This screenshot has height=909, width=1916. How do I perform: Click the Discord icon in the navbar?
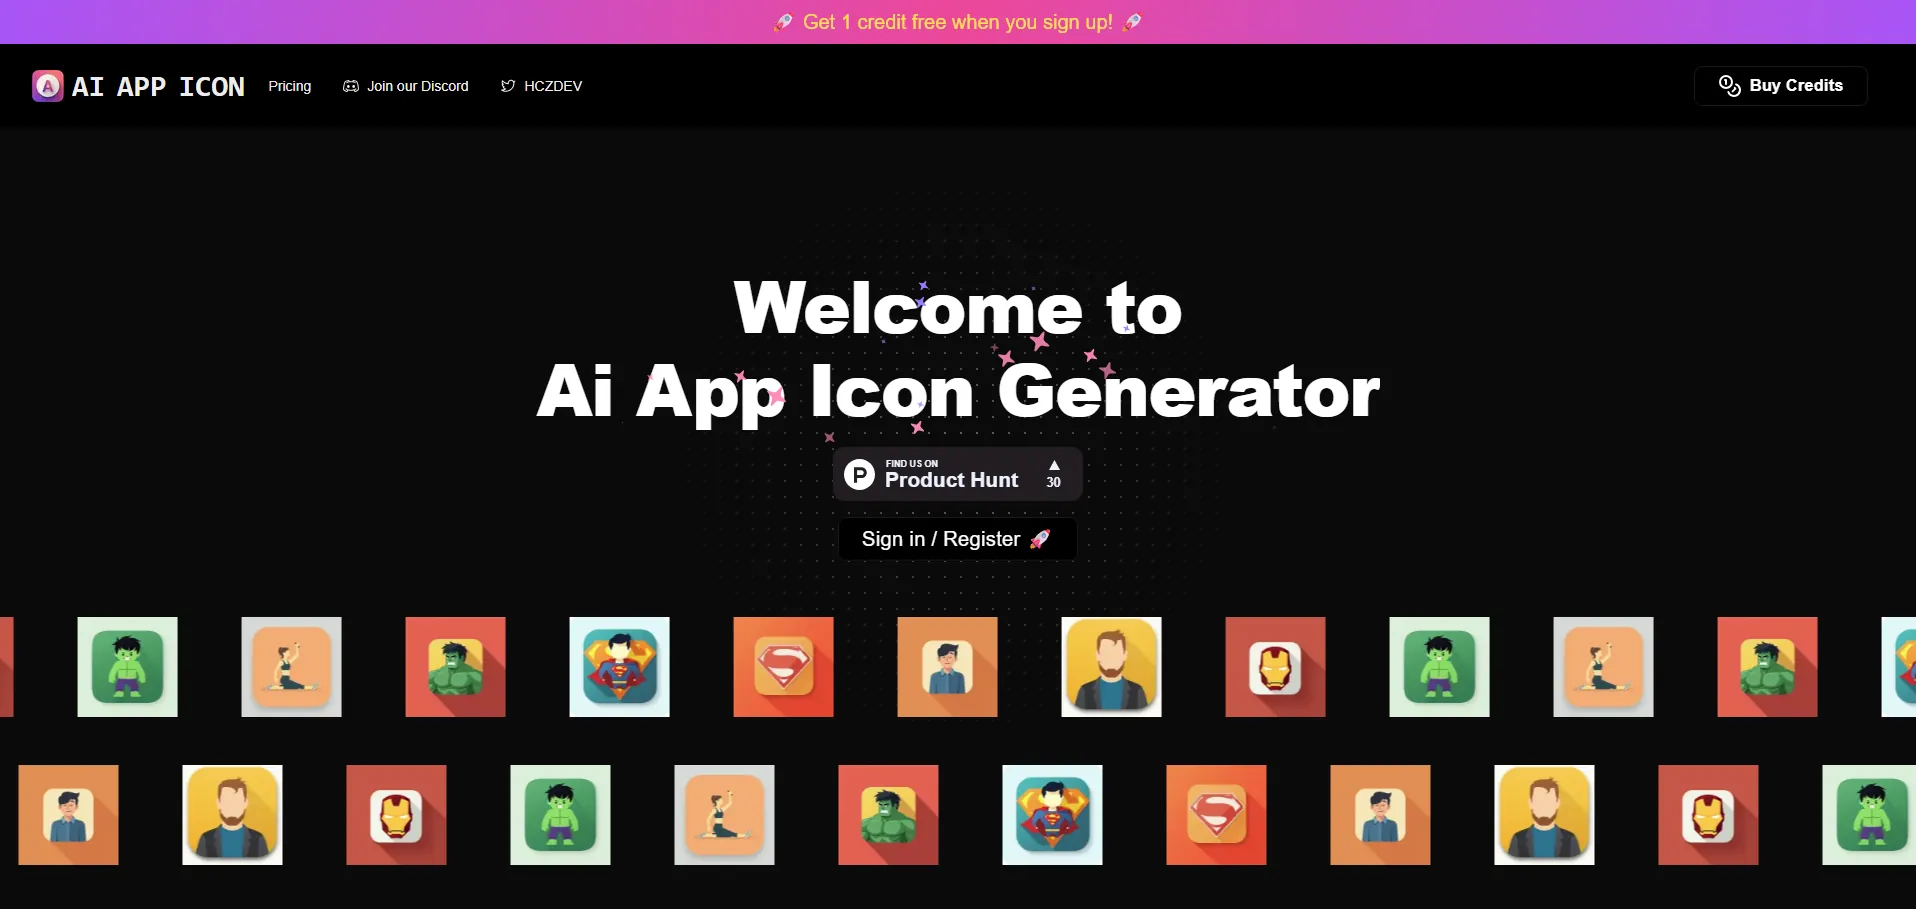coord(350,86)
